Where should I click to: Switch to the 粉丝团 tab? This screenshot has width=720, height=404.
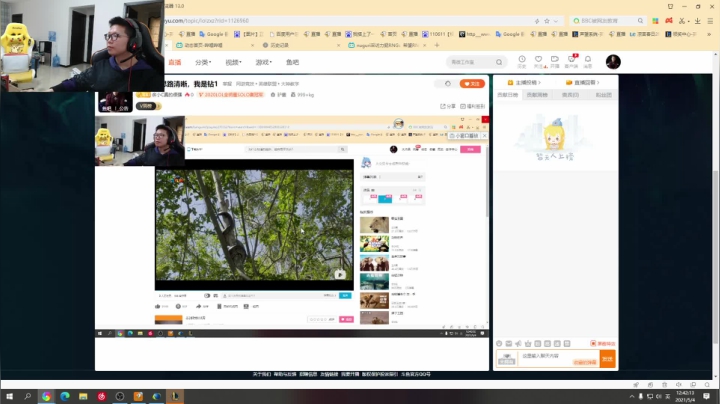coord(603,95)
